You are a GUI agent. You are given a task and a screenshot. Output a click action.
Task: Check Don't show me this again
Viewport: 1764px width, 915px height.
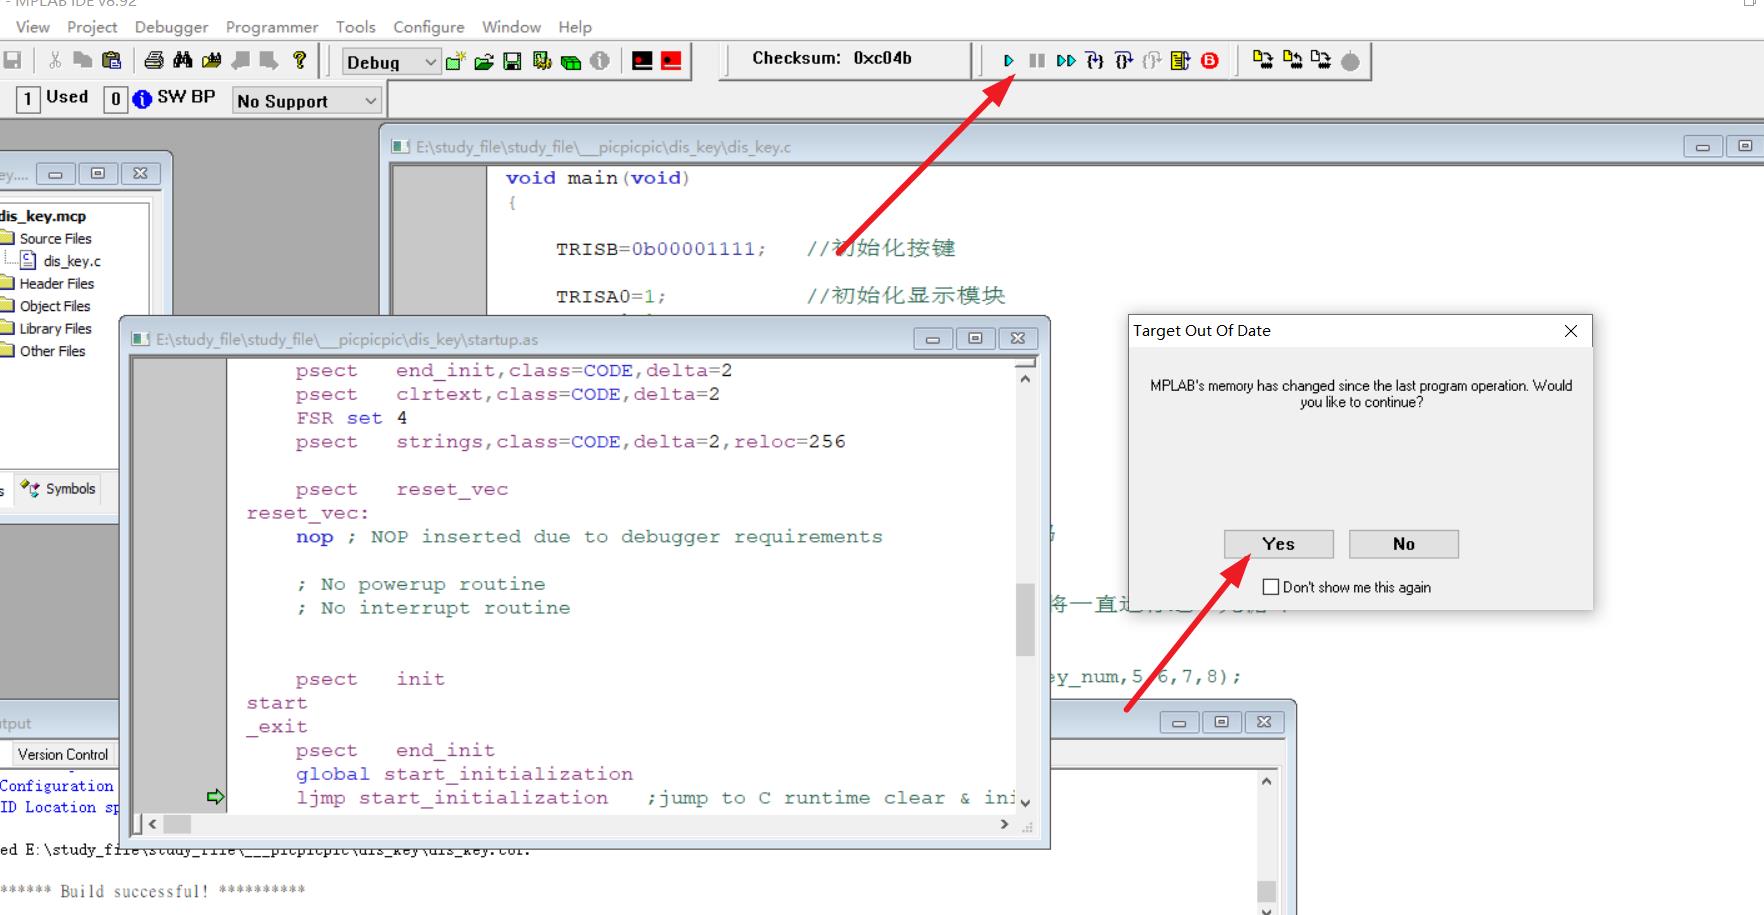1271,587
